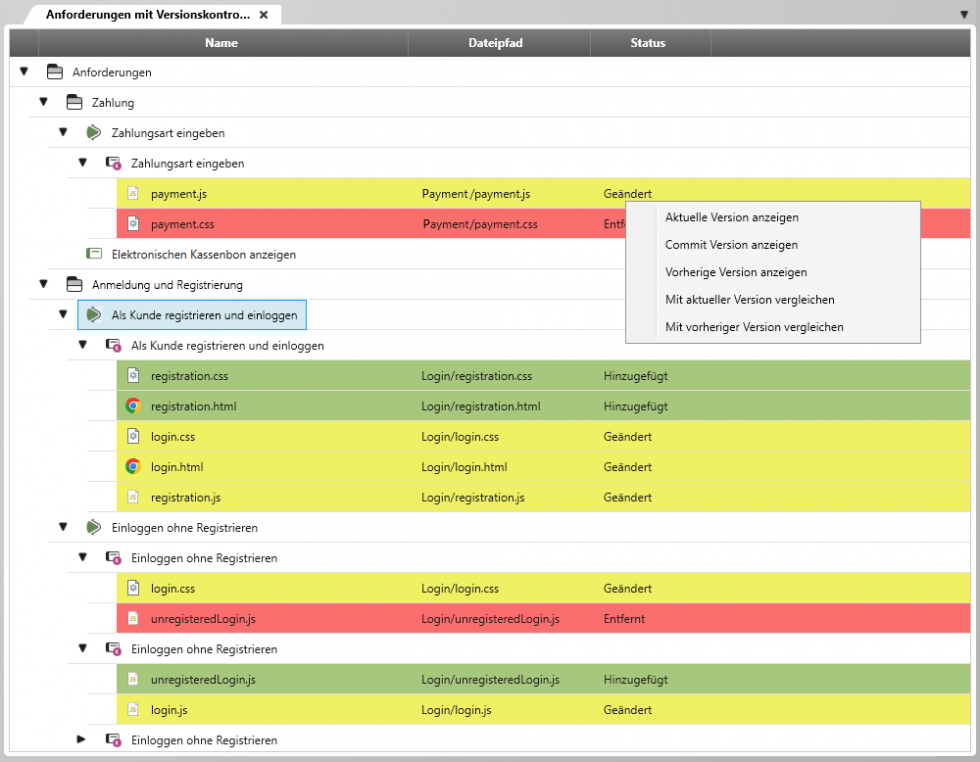
Task: Click the payment.js file icon
Action: click(x=133, y=193)
